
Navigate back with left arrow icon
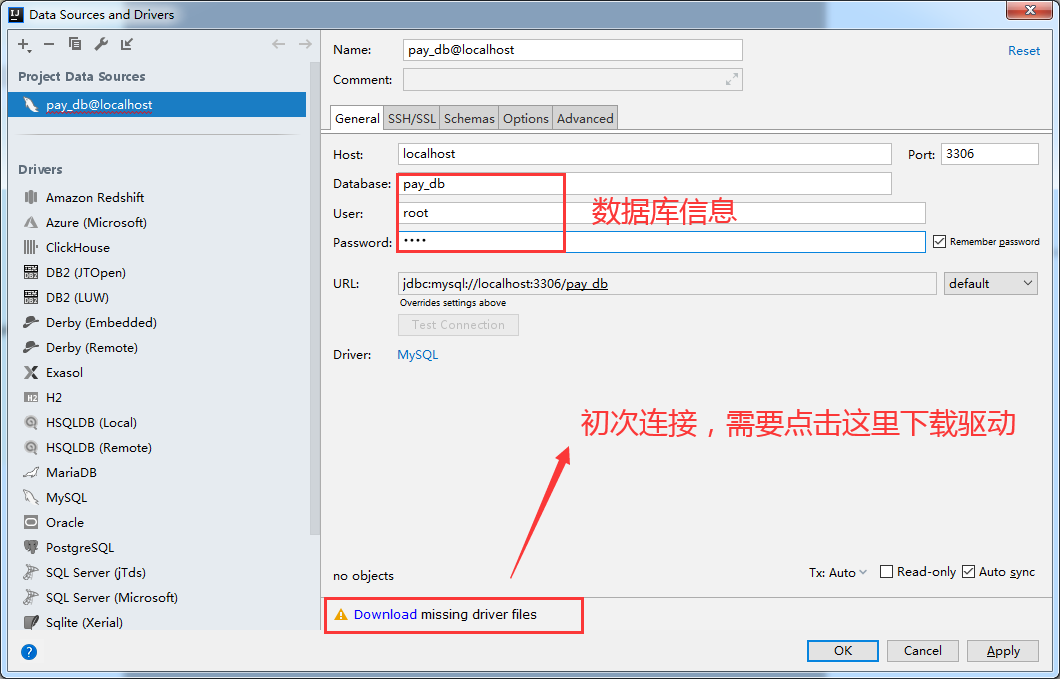(279, 44)
